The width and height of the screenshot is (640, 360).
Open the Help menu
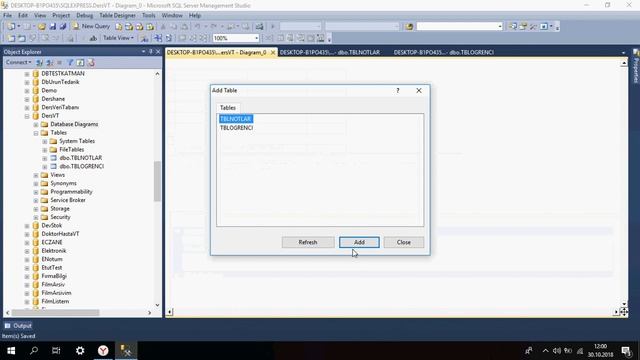[195, 15]
